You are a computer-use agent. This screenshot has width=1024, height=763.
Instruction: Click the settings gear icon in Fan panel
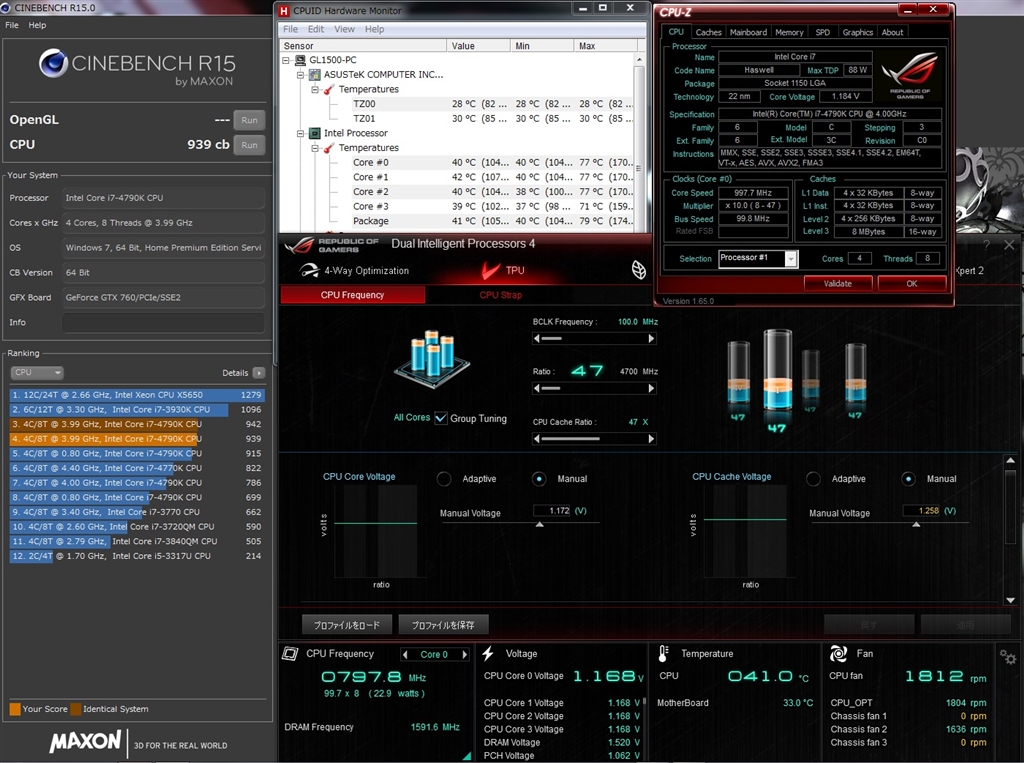pyautogui.click(x=1008, y=657)
